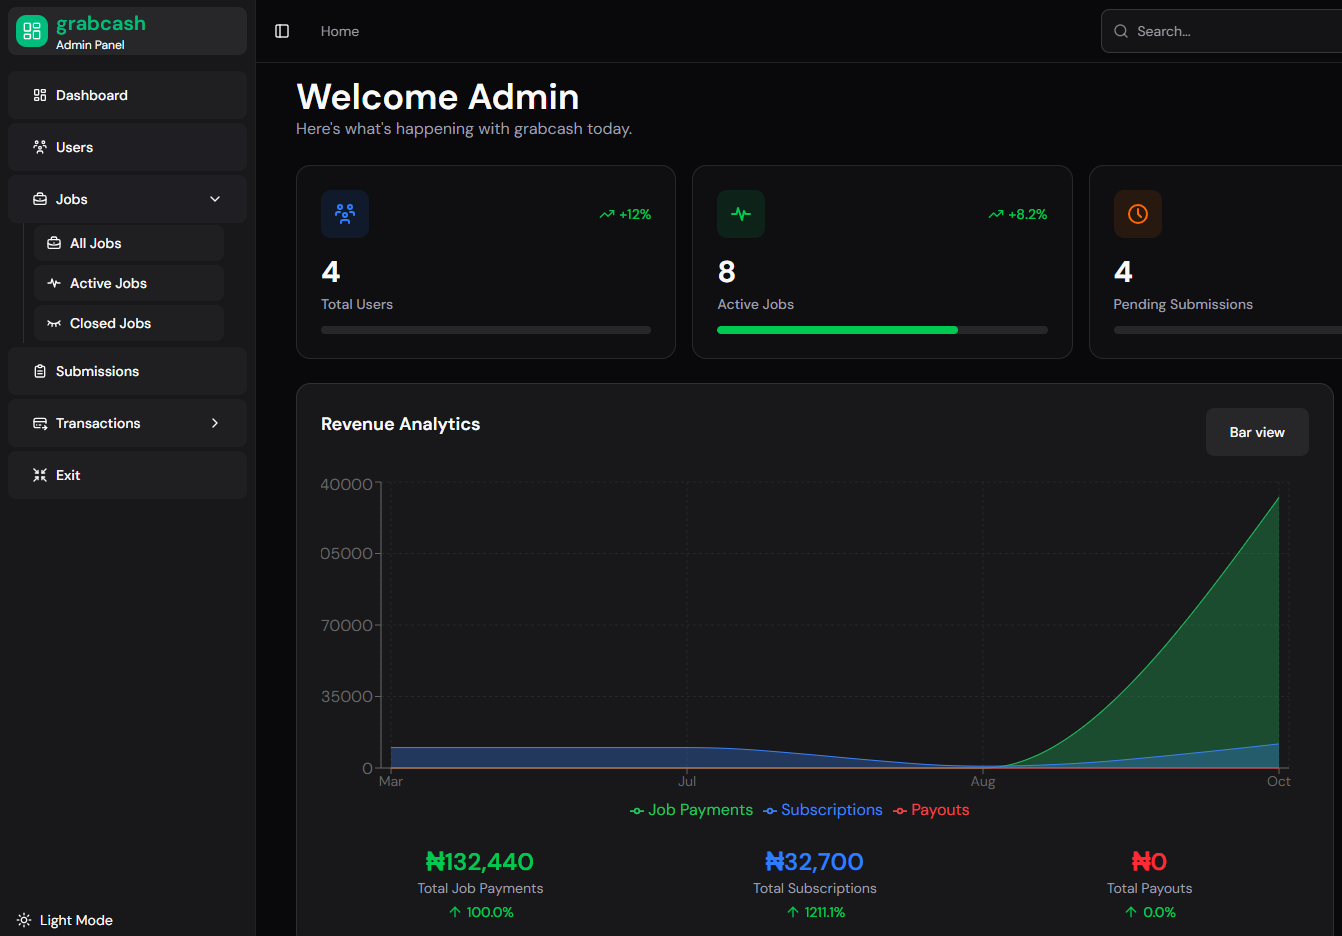This screenshot has width=1342, height=936.
Task: Click the Users icon in sidebar
Action: [x=38, y=147]
